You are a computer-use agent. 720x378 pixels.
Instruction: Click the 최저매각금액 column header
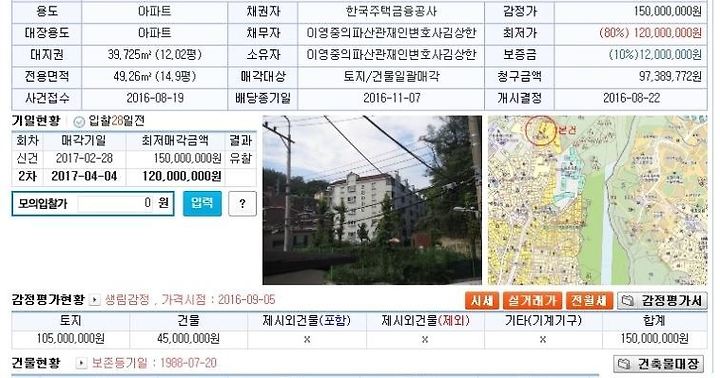click(175, 141)
